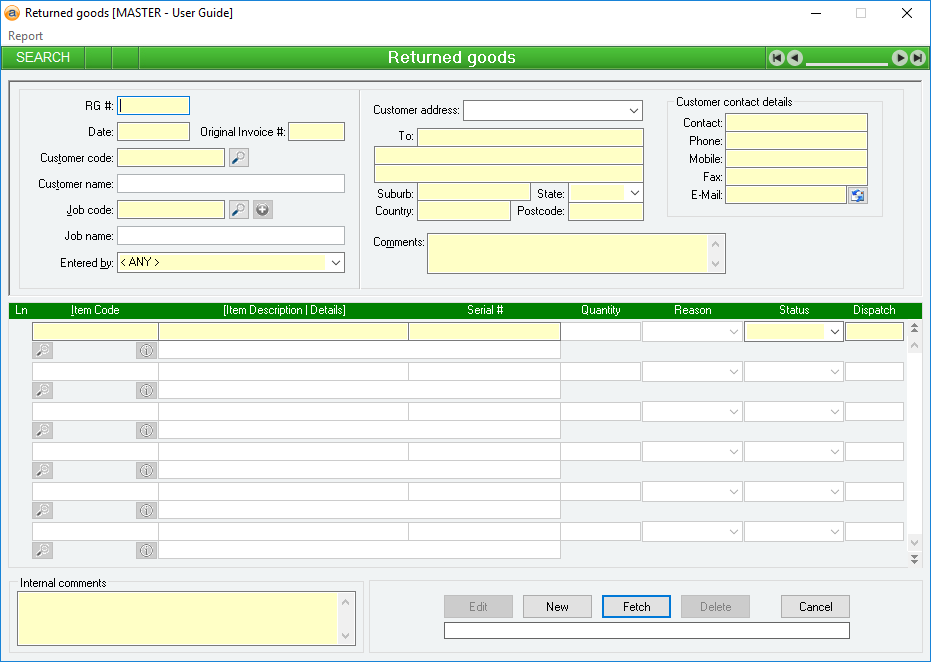Open the Report menu
931x662 pixels.
pyautogui.click(x=26, y=36)
